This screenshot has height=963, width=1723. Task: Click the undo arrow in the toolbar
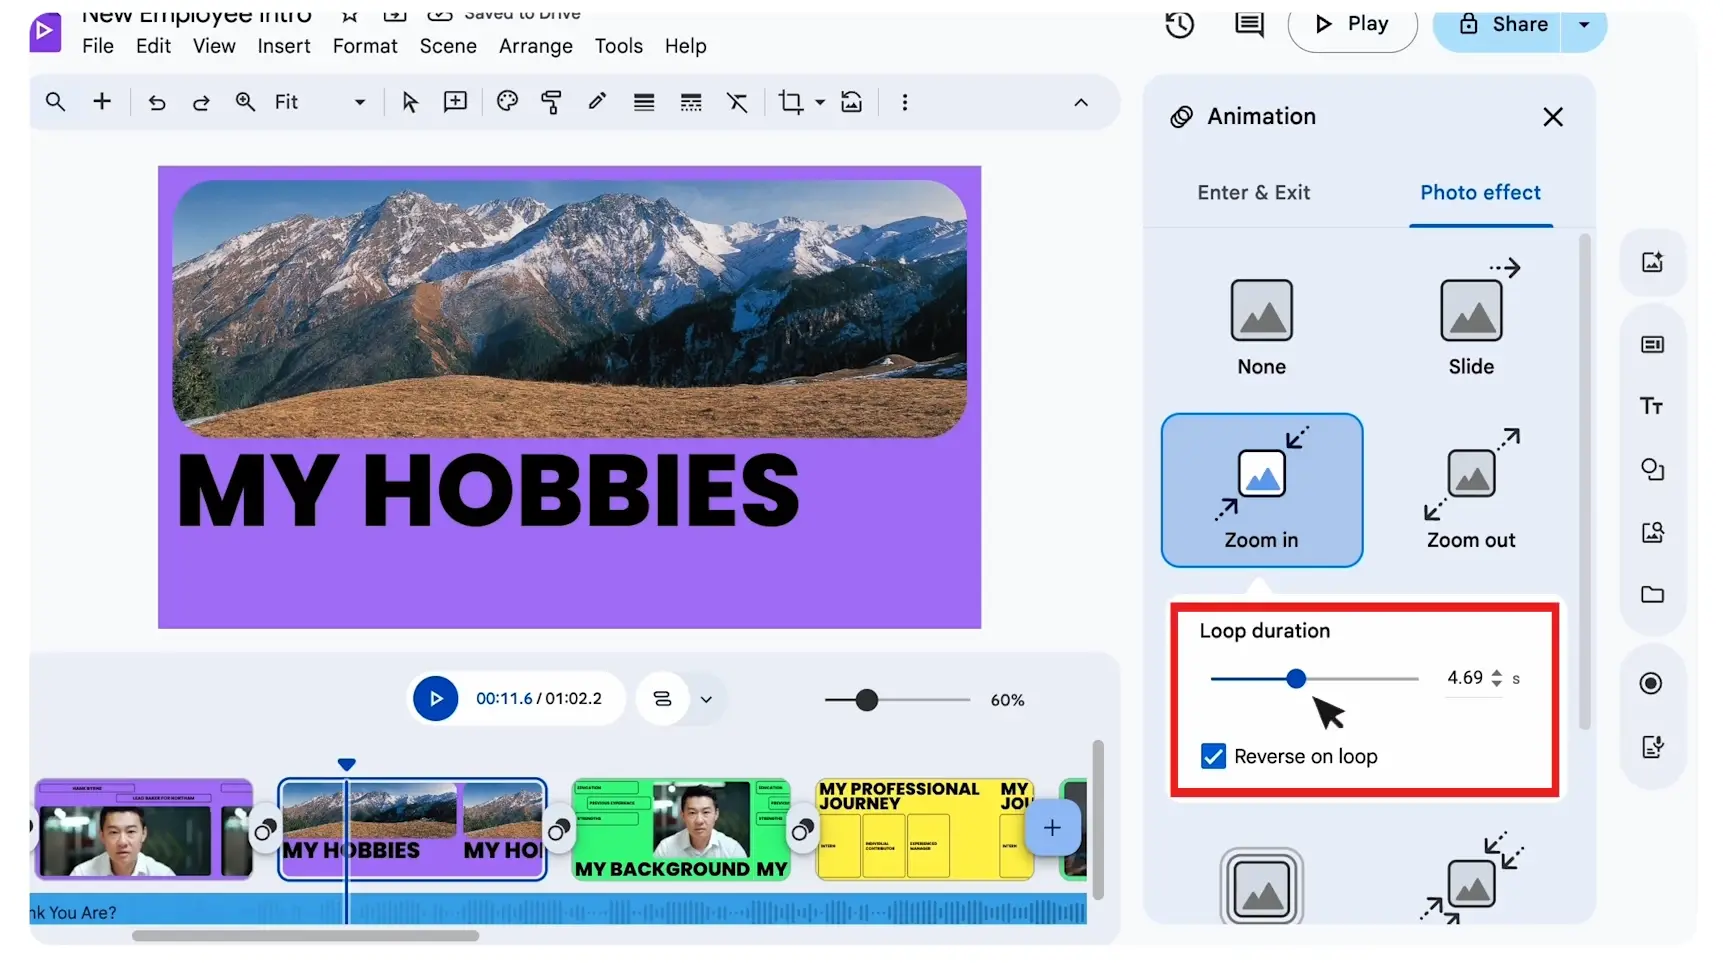[157, 102]
